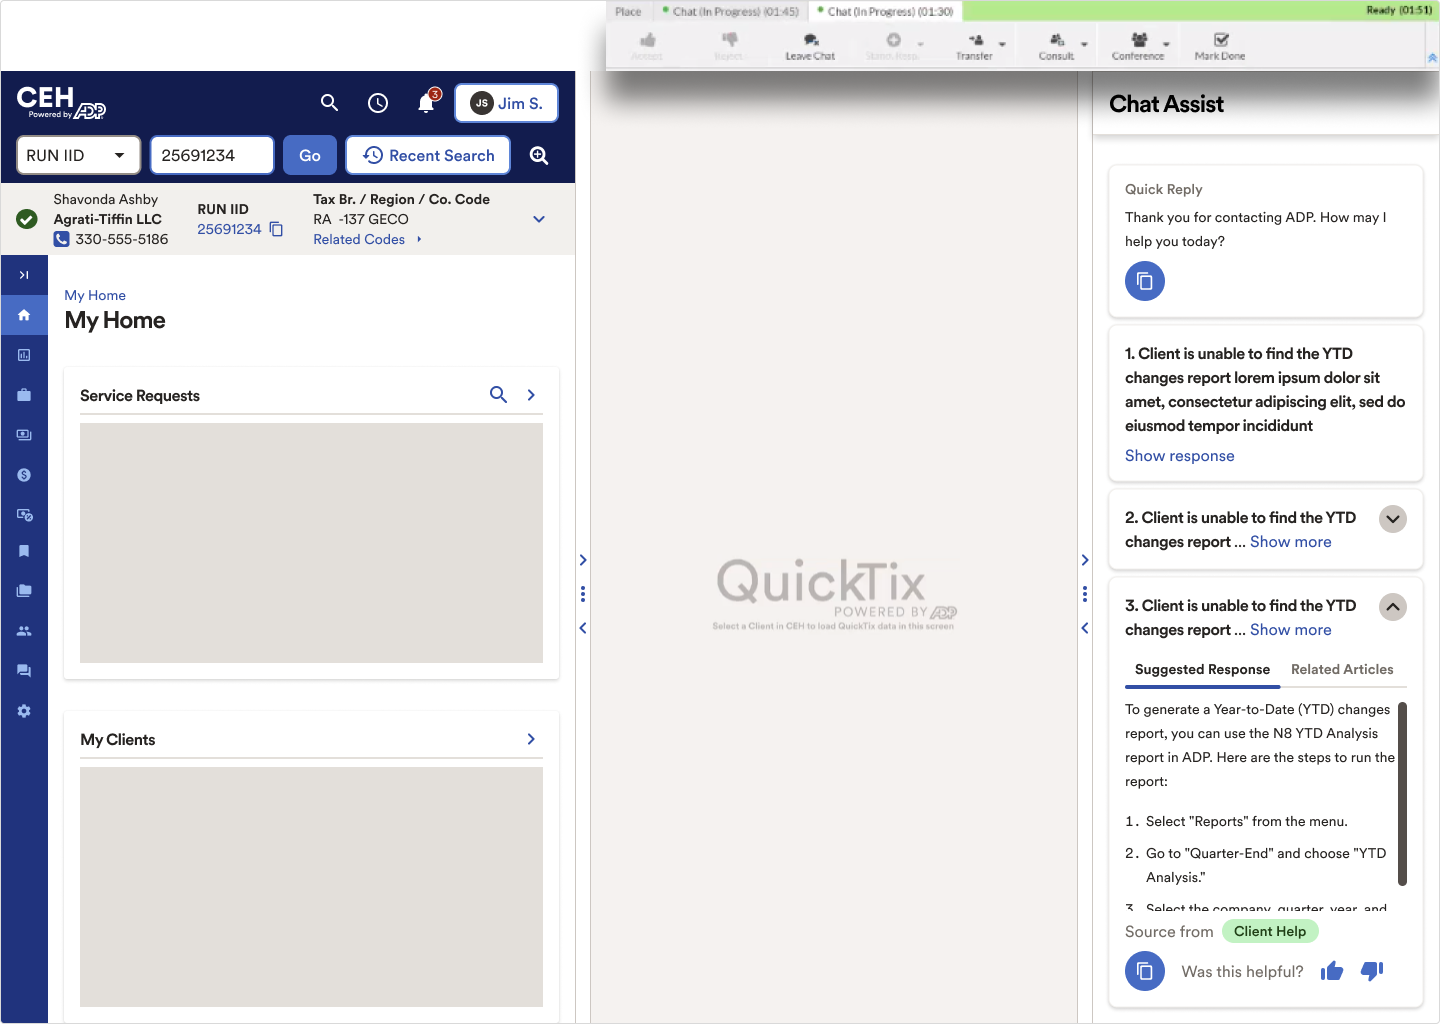
Task: Open advanced search zoom icon
Action: (x=539, y=156)
